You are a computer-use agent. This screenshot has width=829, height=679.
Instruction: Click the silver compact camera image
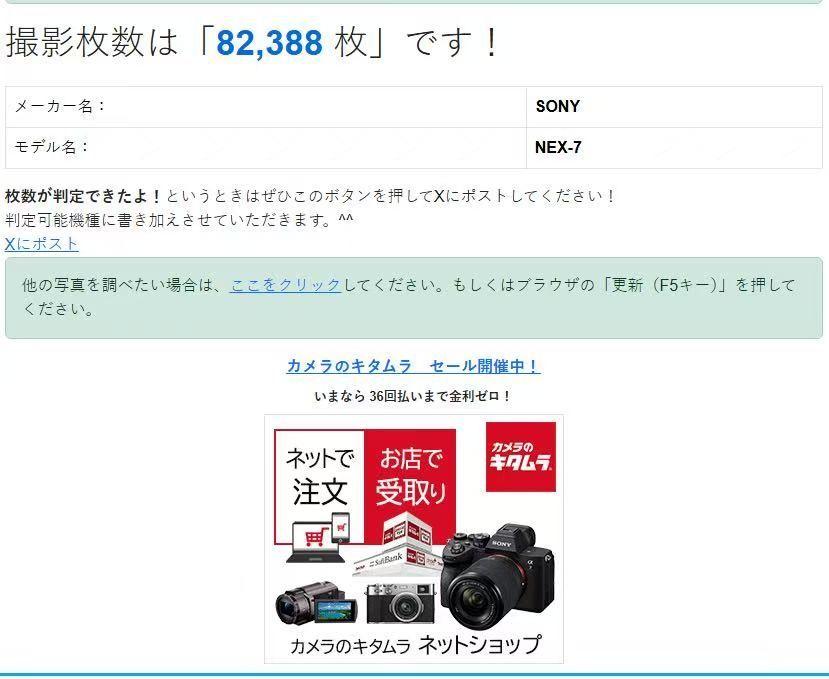click(401, 603)
